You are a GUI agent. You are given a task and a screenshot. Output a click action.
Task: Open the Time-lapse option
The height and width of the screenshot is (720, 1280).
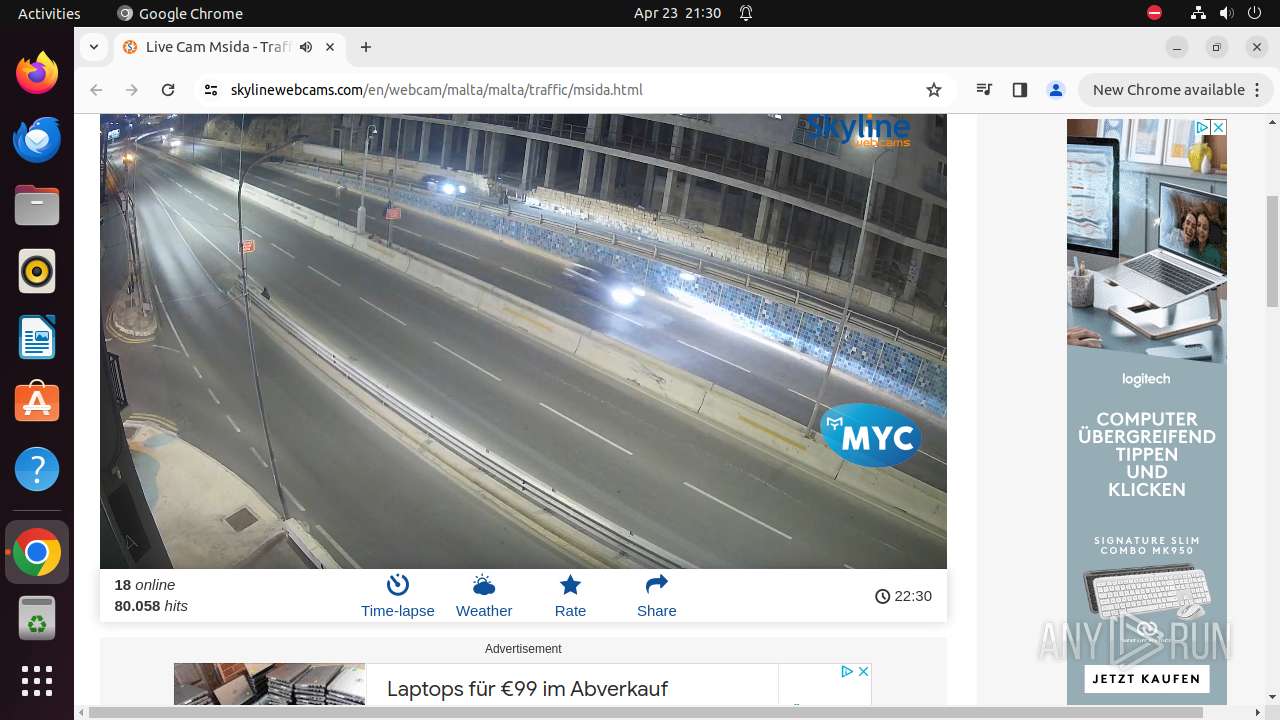398,596
